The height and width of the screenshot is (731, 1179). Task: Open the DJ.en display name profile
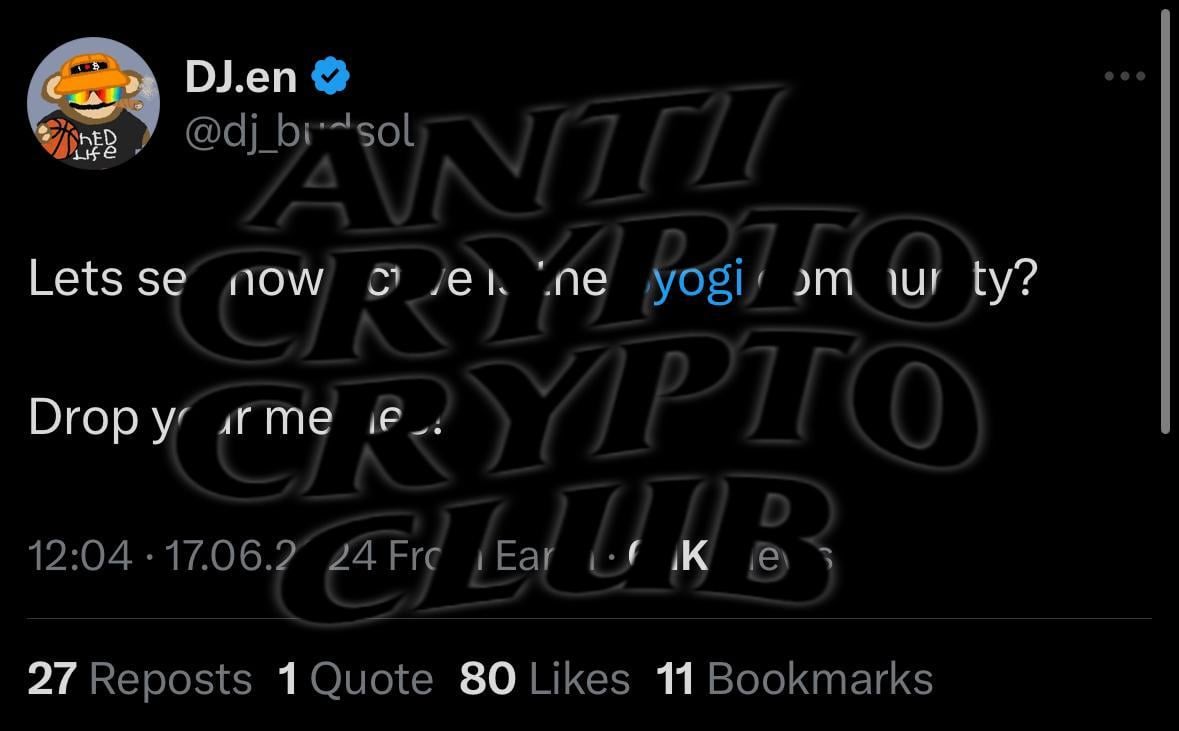click(x=241, y=76)
